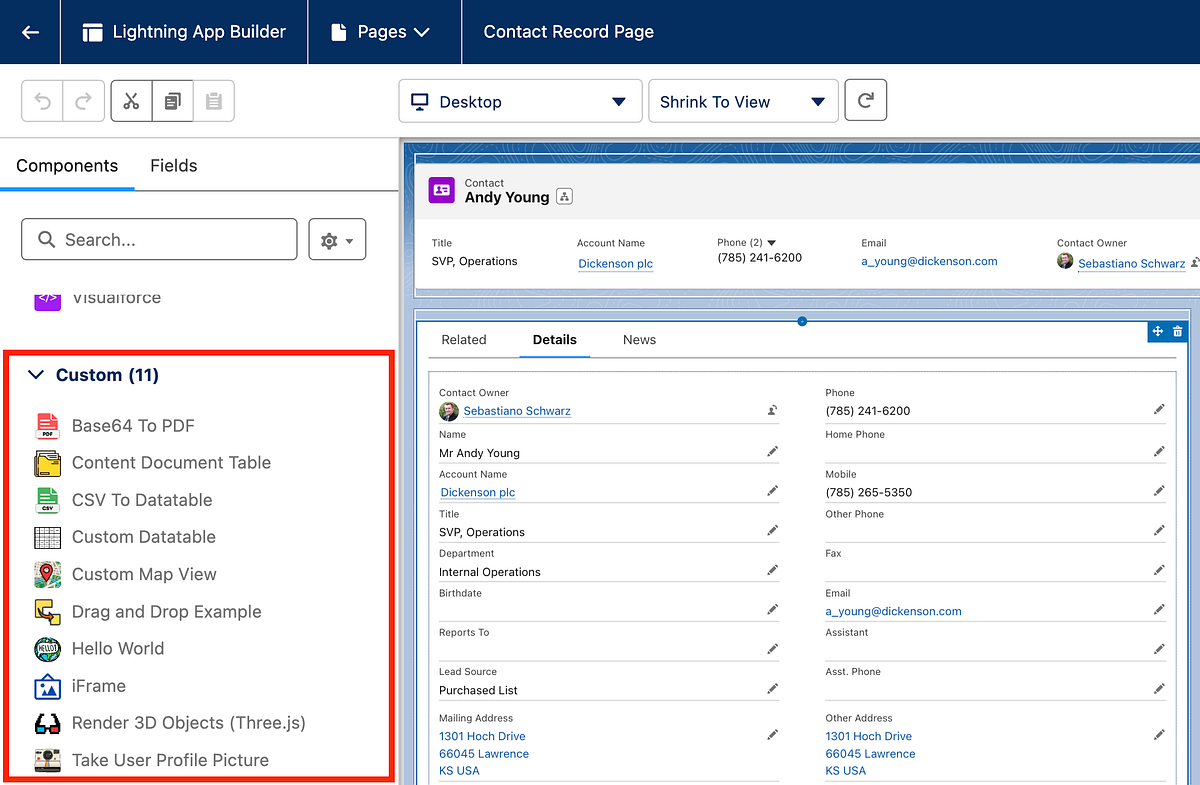Image resolution: width=1200 pixels, height=785 pixels.
Task: Switch to the Fields tab
Action: (173, 165)
